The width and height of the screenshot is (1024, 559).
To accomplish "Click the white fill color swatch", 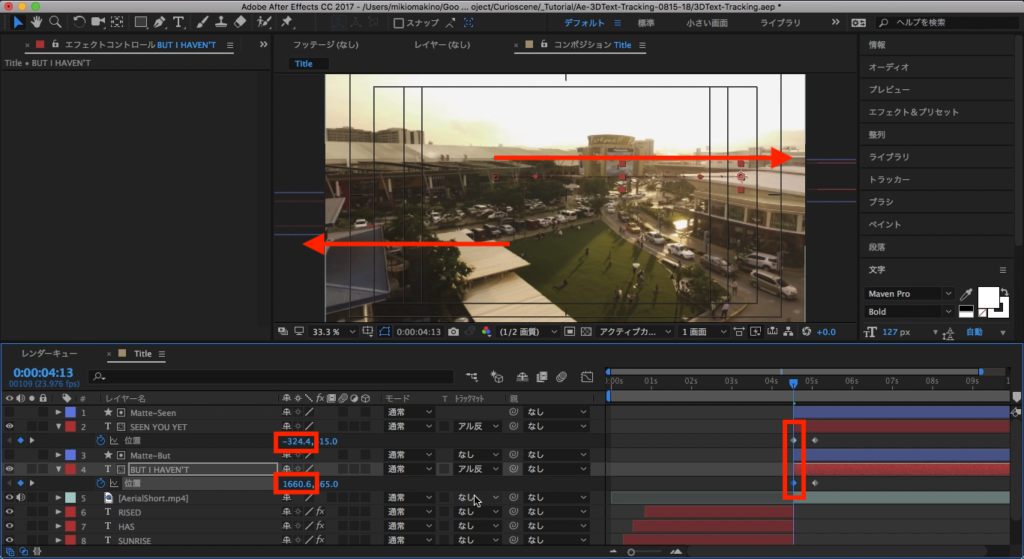I will [x=989, y=297].
